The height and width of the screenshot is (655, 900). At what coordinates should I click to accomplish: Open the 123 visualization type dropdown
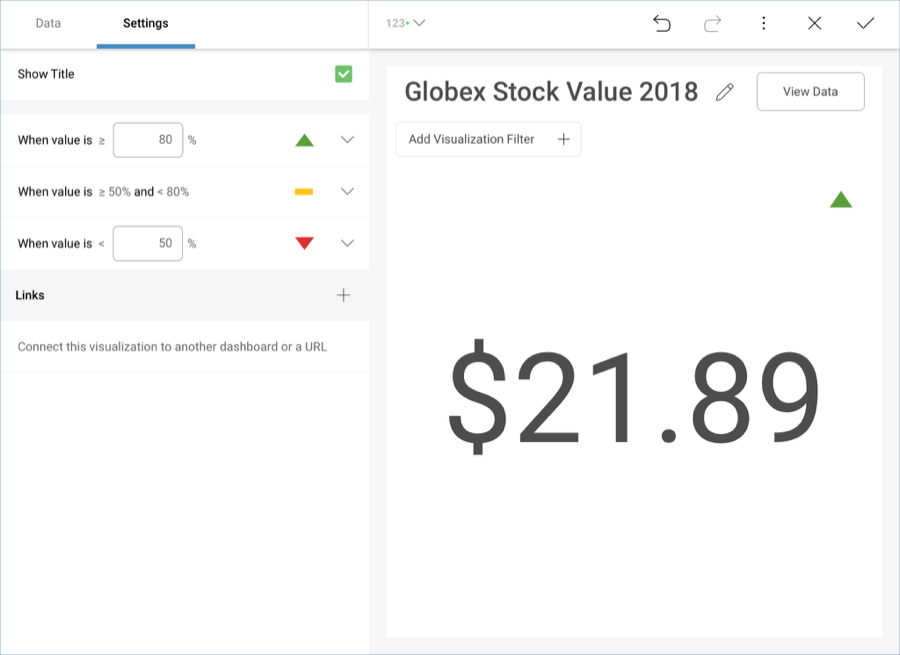406,23
